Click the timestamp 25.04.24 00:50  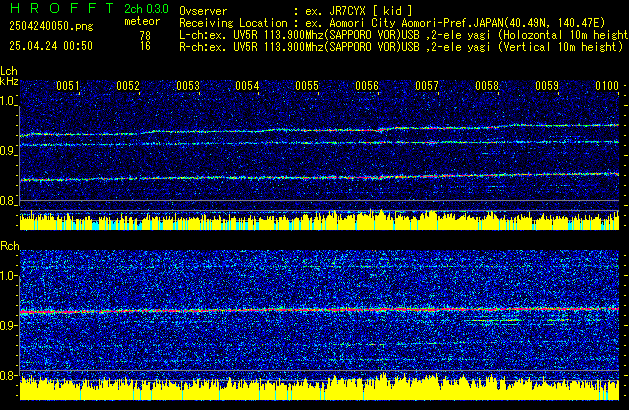[x=51, y=46]
